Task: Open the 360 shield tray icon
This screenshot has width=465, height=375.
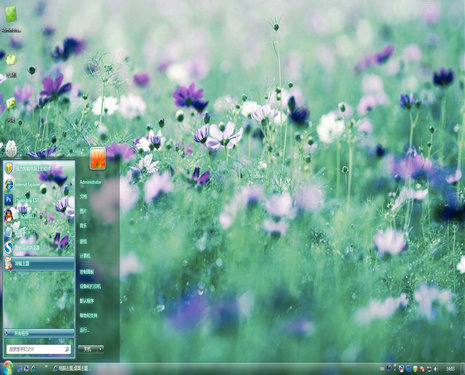Action: (x=415, y=369)
